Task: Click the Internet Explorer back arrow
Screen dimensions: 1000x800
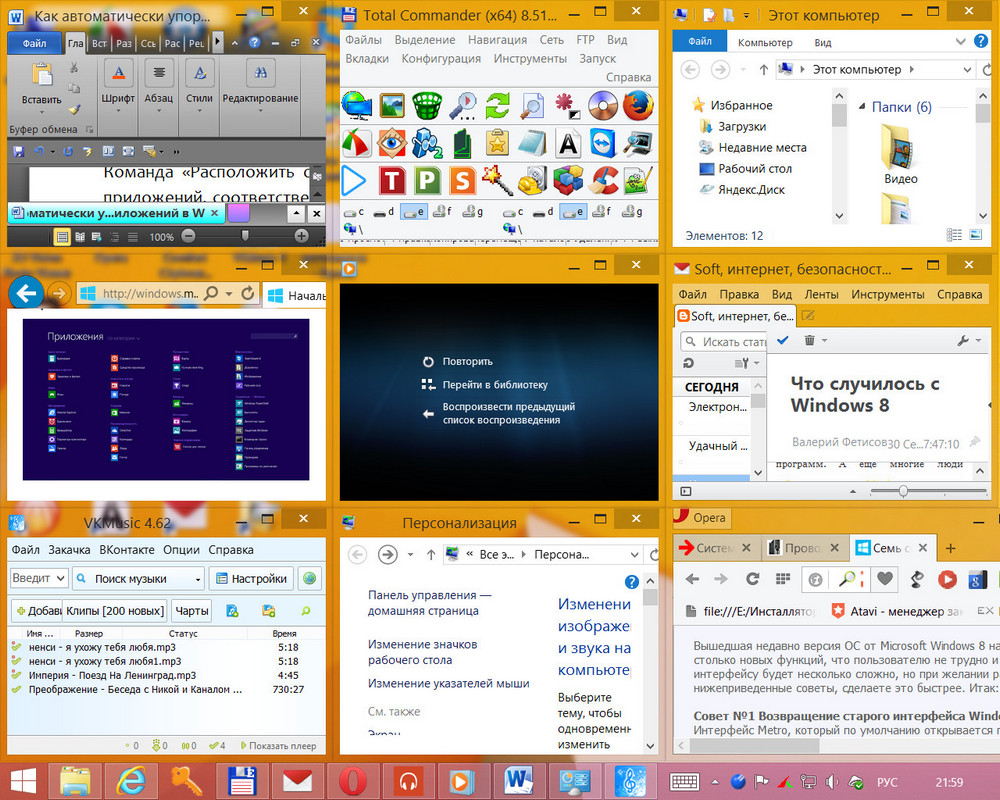Action: pos(26,293)
